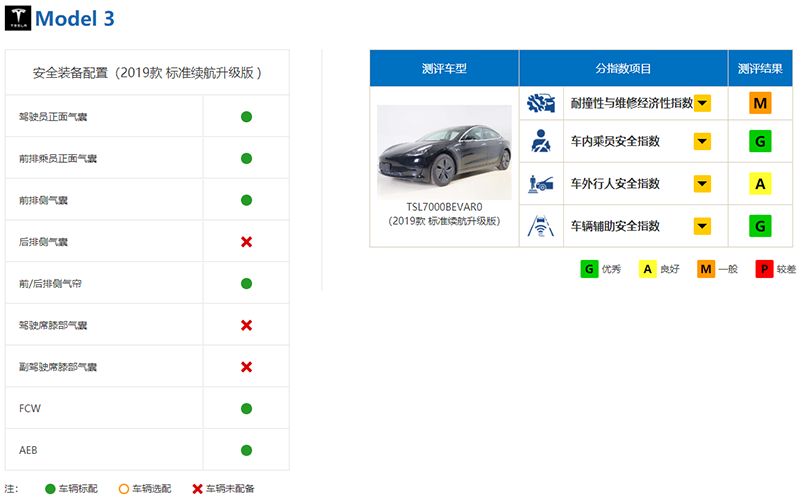
Task: Click the green dot next to FCW
Action: pyautogui.click(x=246, y=408)
